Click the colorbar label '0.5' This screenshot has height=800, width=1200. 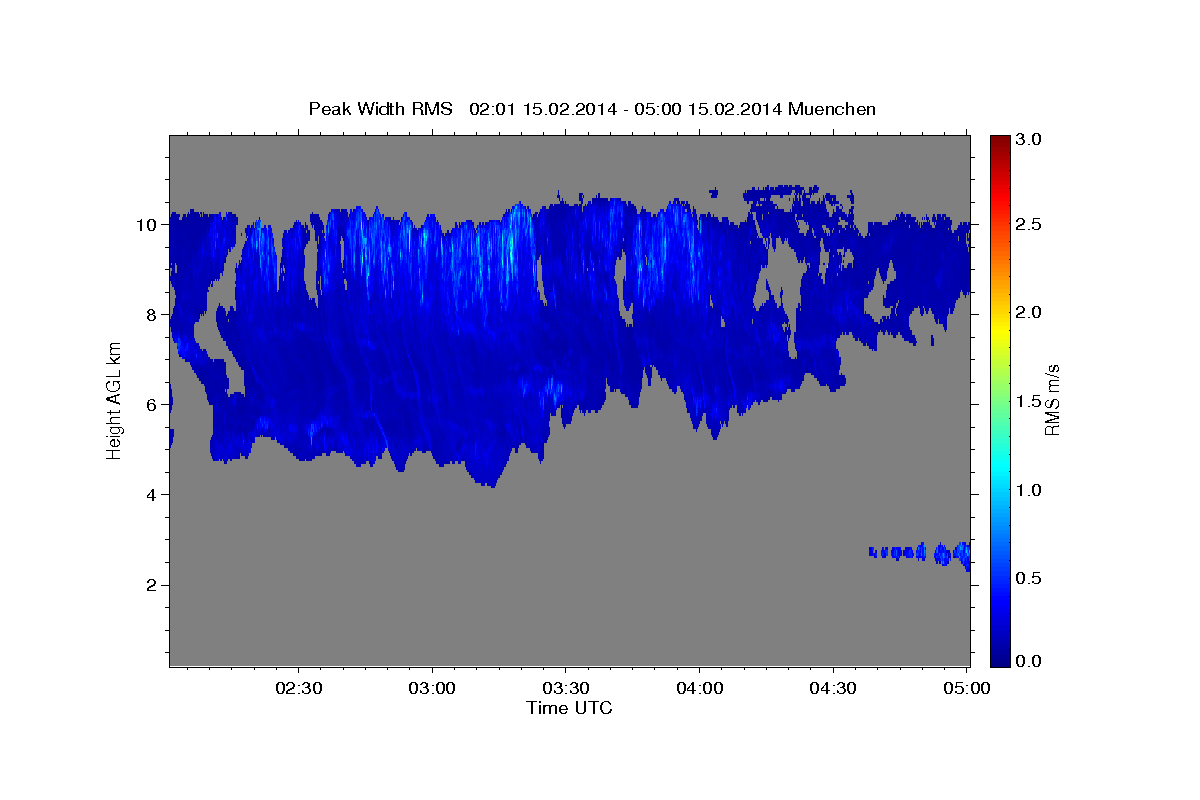[x=1029, y=578]
